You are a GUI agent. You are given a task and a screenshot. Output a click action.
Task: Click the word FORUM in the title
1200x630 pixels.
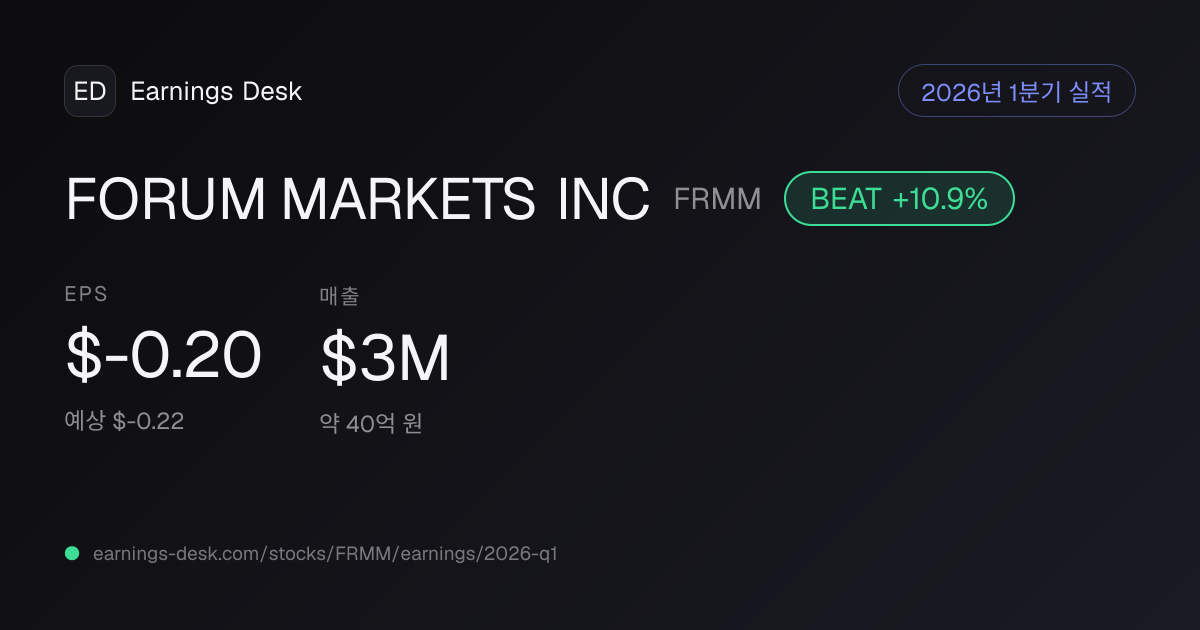(166, 198)
